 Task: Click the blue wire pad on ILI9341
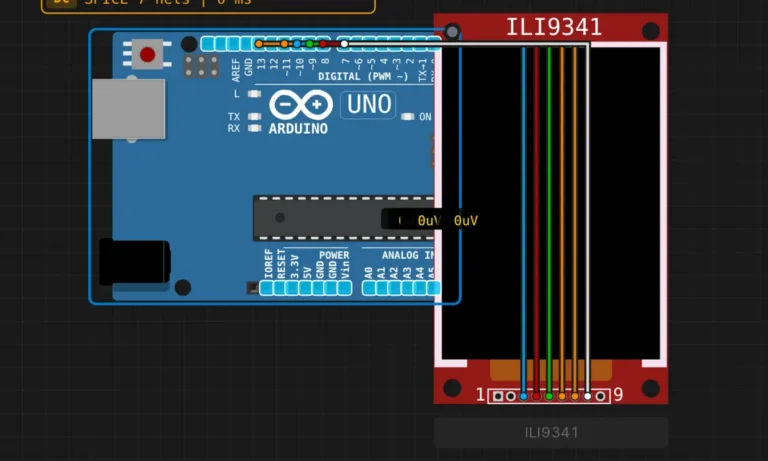pyautogui.click(x=524, y=396)
